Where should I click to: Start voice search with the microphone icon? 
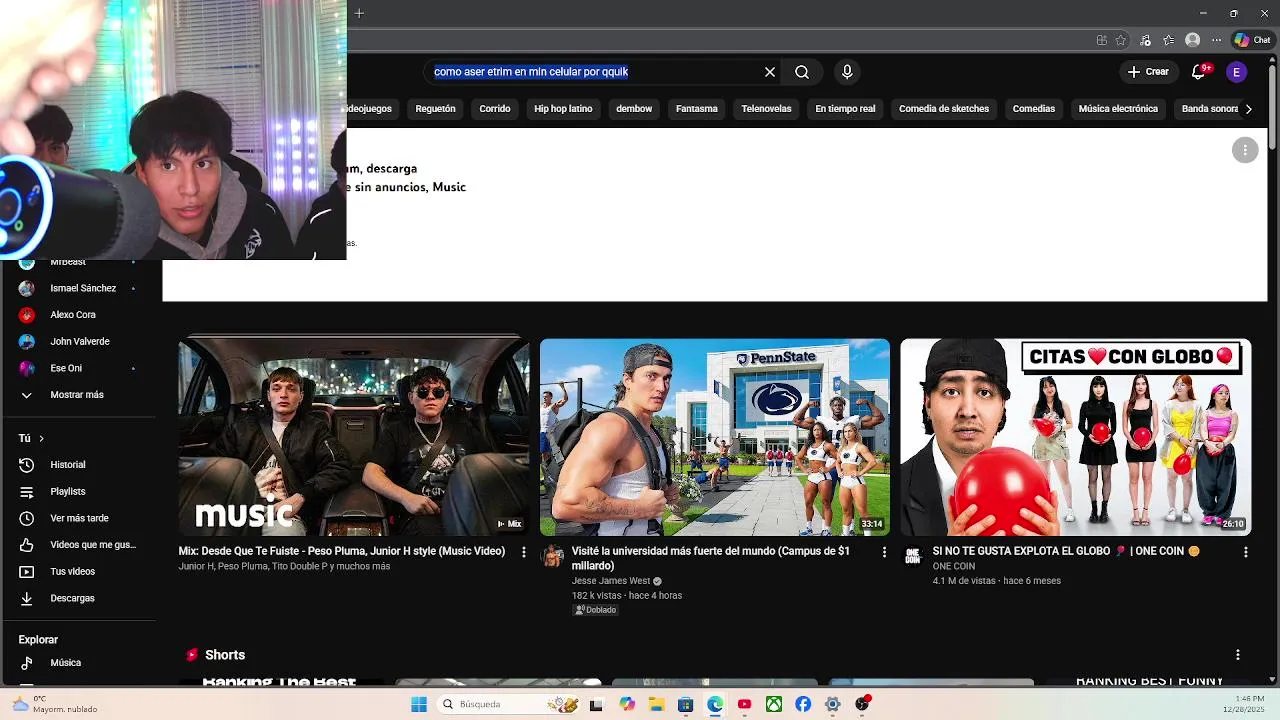click(x=847, y=72)
